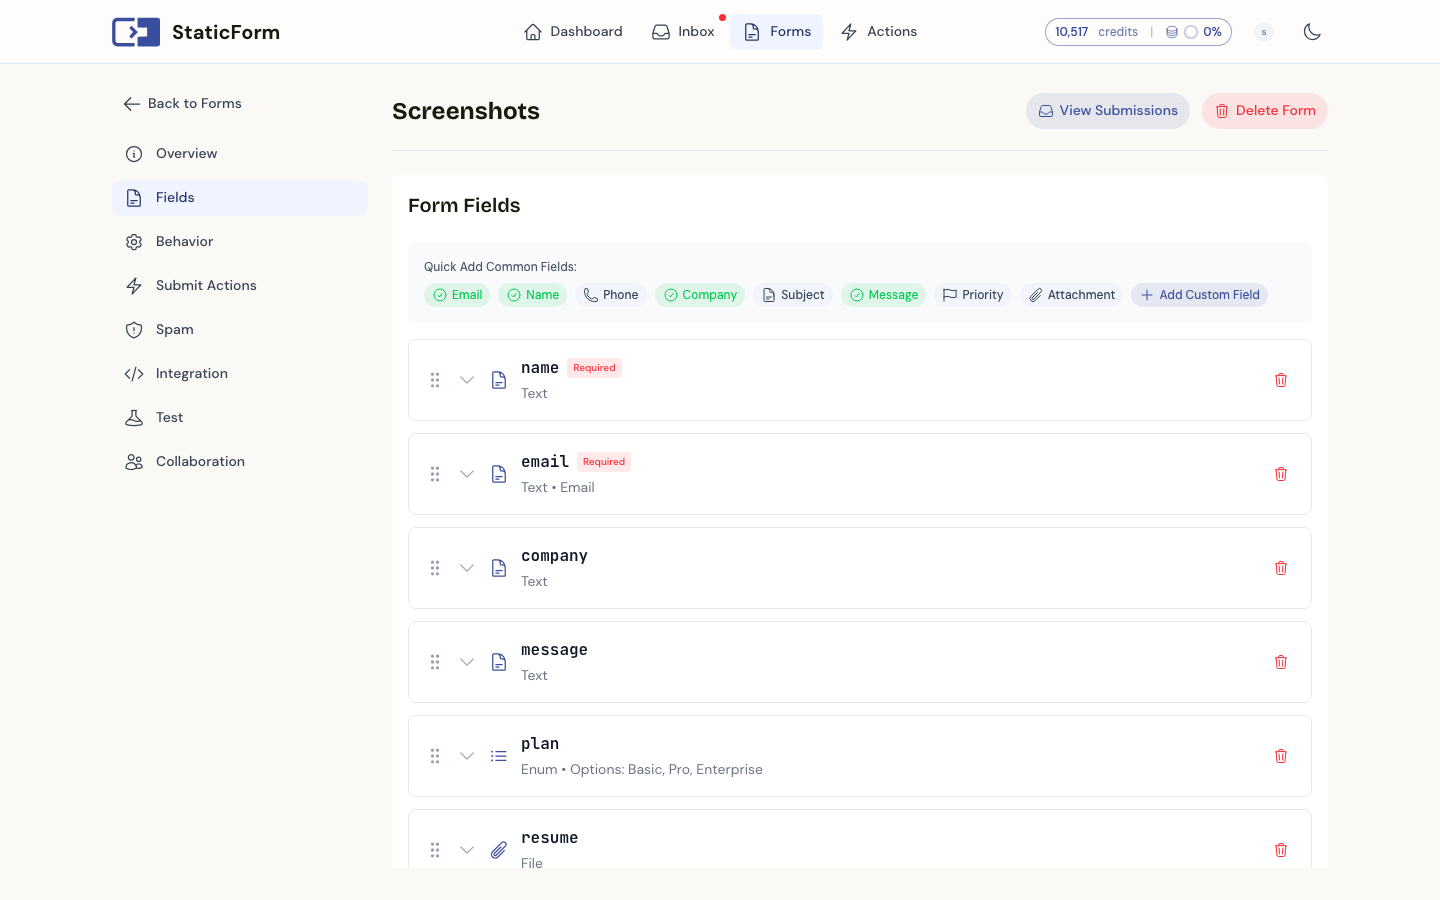The width and height of the screenshot is (1440, 900).
Task: Grab the drag handle of name field
Action: point(435,380)
